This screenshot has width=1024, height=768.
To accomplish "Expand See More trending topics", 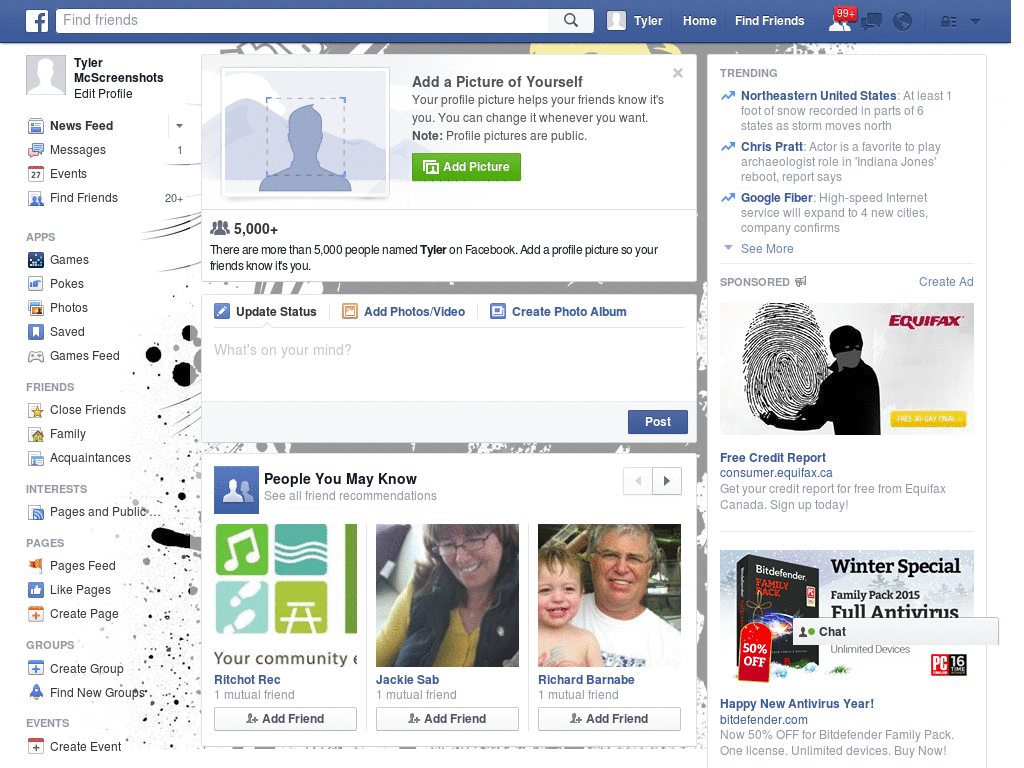I will [x=767, y=249].
